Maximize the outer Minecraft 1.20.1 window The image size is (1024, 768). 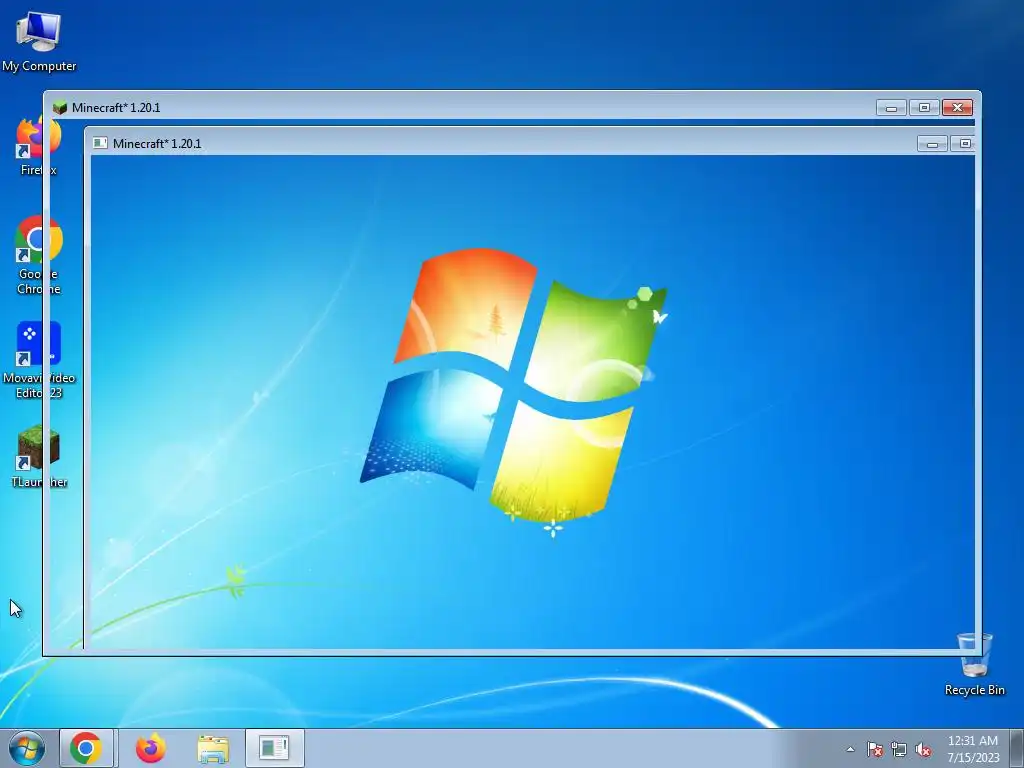point(923,108)
